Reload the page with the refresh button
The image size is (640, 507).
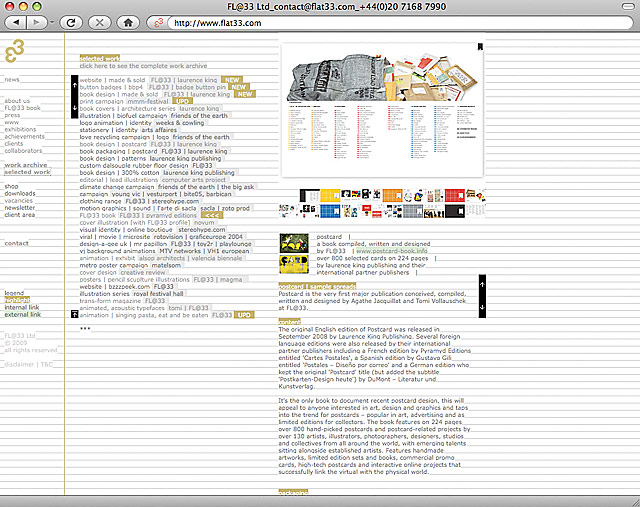71,22
